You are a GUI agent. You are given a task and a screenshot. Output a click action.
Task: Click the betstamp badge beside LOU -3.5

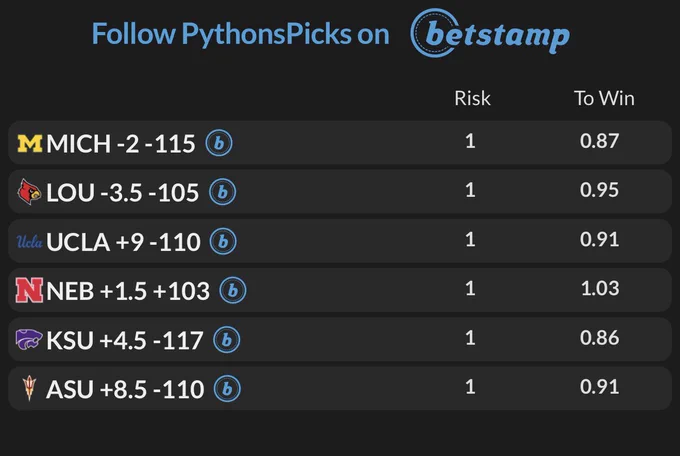point(222,192)
